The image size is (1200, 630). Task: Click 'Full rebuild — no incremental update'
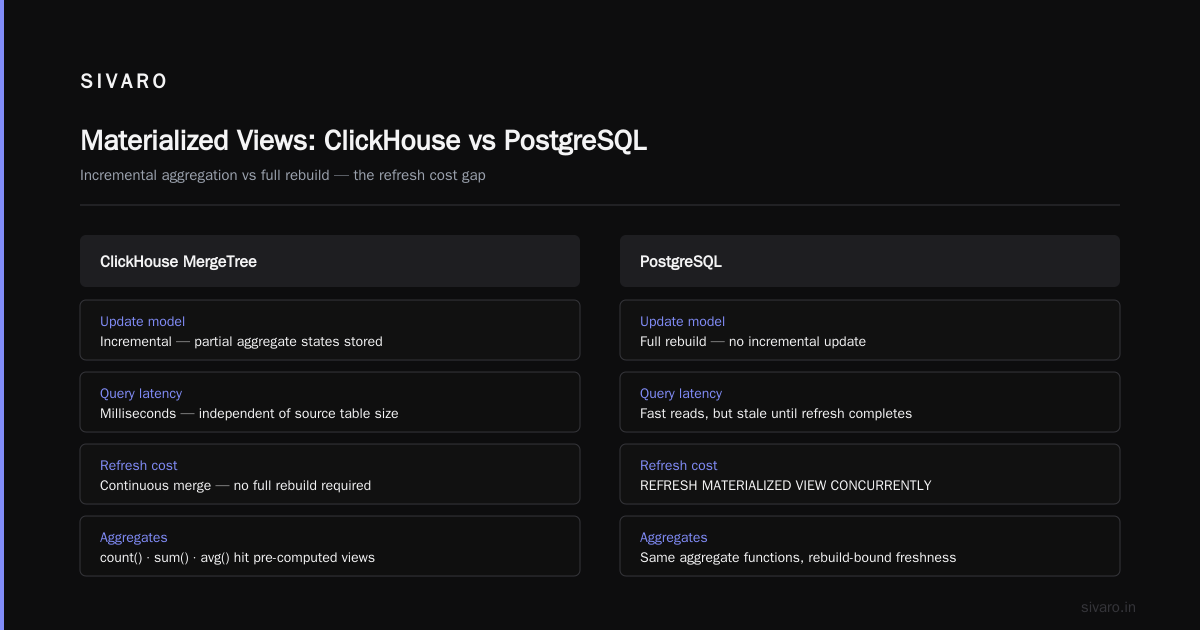coord(753,342)
